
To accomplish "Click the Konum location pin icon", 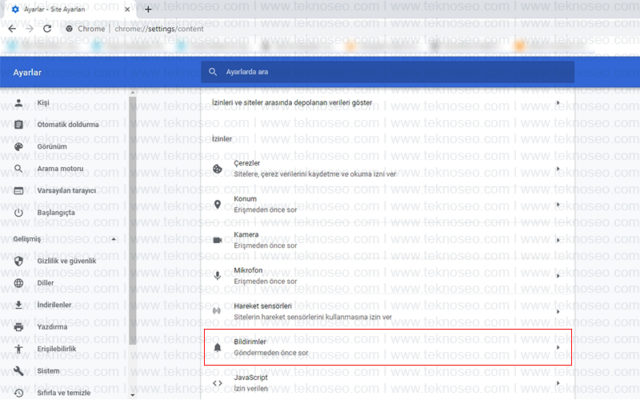I will pyautogui.click(x=218, y=204).
